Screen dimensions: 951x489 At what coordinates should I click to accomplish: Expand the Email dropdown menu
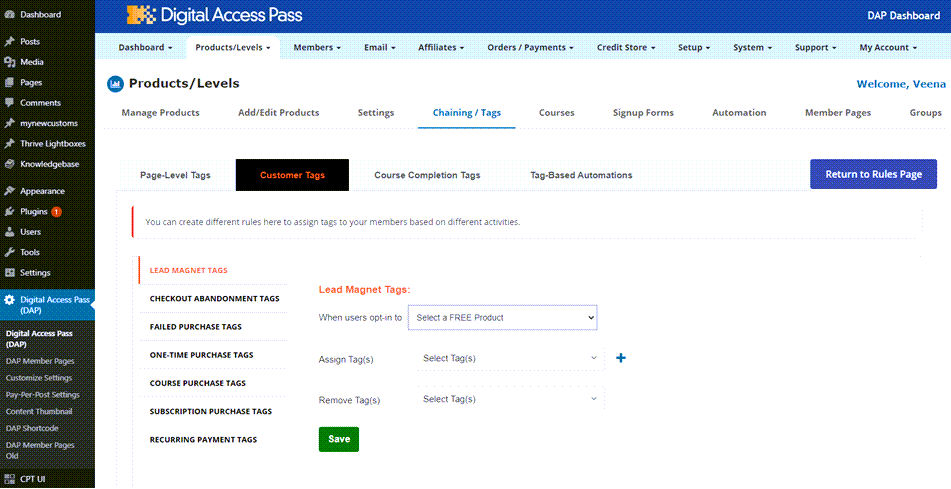[x=380, y=47]
